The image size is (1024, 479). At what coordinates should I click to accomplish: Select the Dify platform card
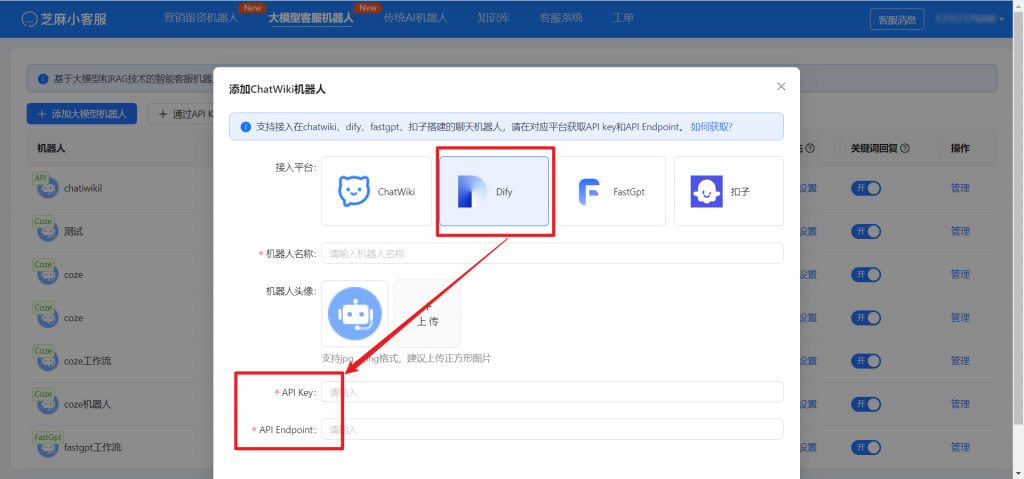pyautogui.click(x=494, y=191)
